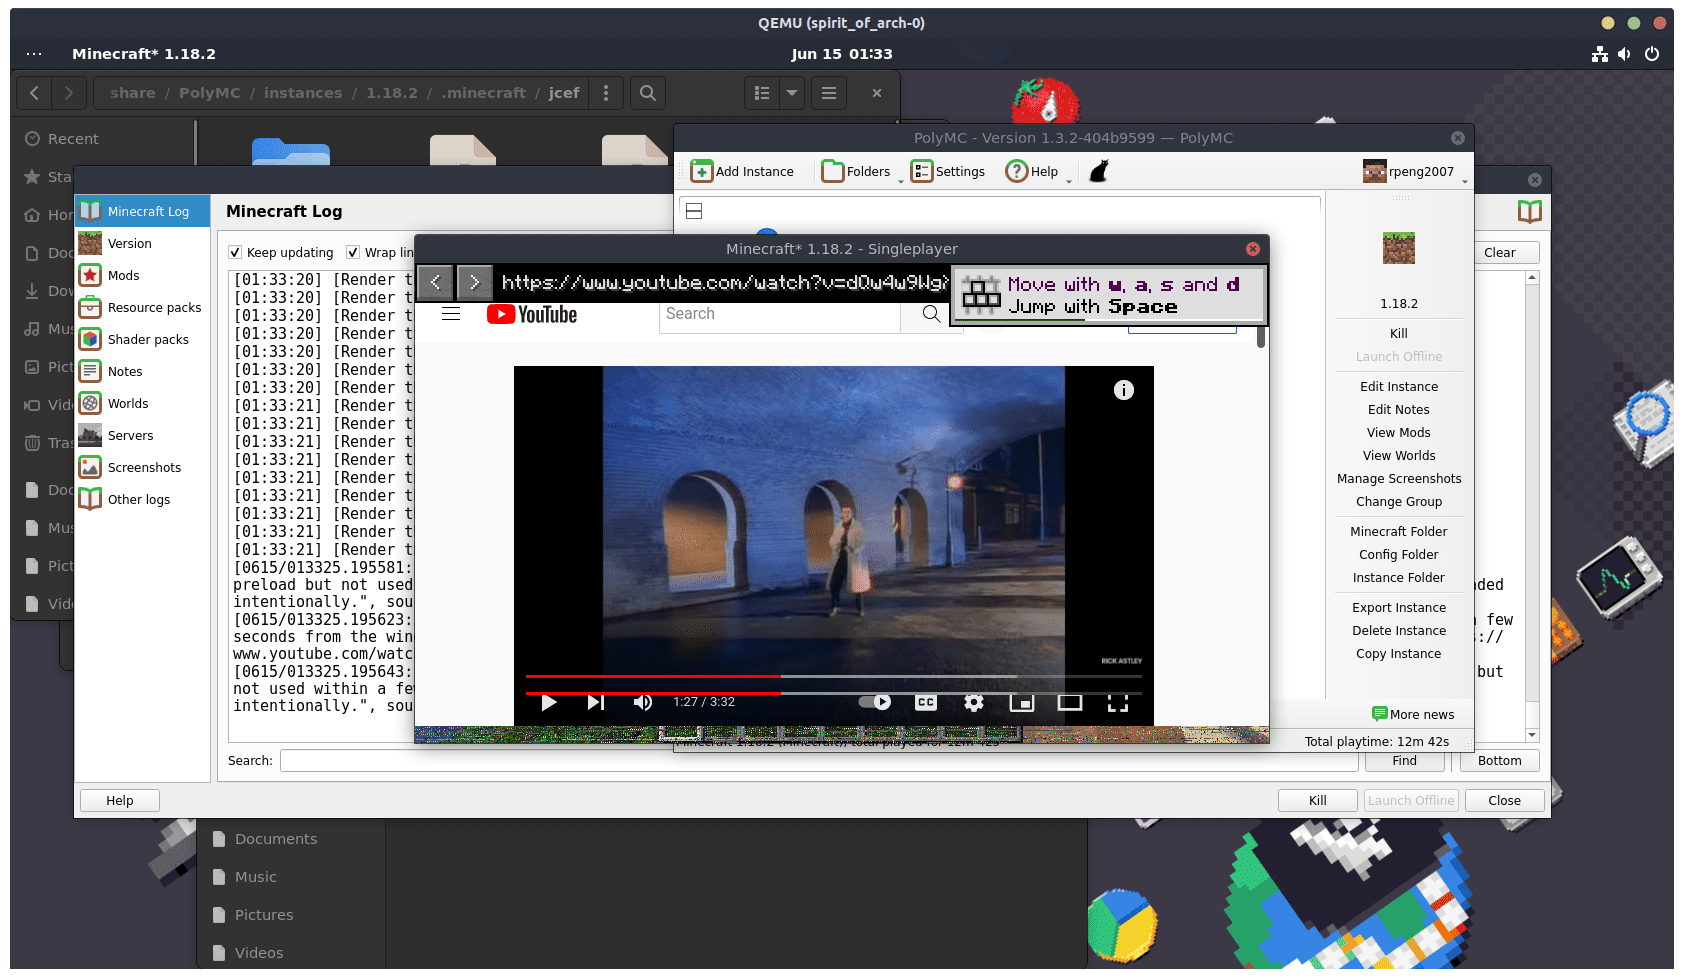
Task: Open the YouTube hamburger menu
Action: click(451, 314)
